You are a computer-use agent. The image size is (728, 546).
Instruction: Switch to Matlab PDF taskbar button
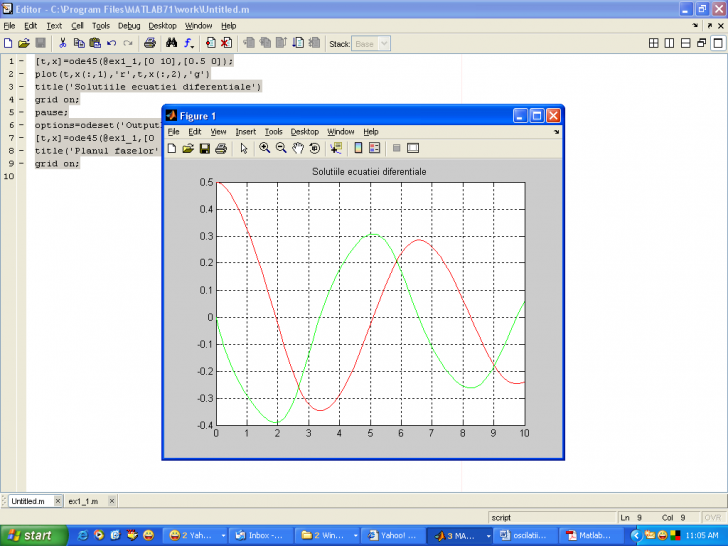coord(591,536)
